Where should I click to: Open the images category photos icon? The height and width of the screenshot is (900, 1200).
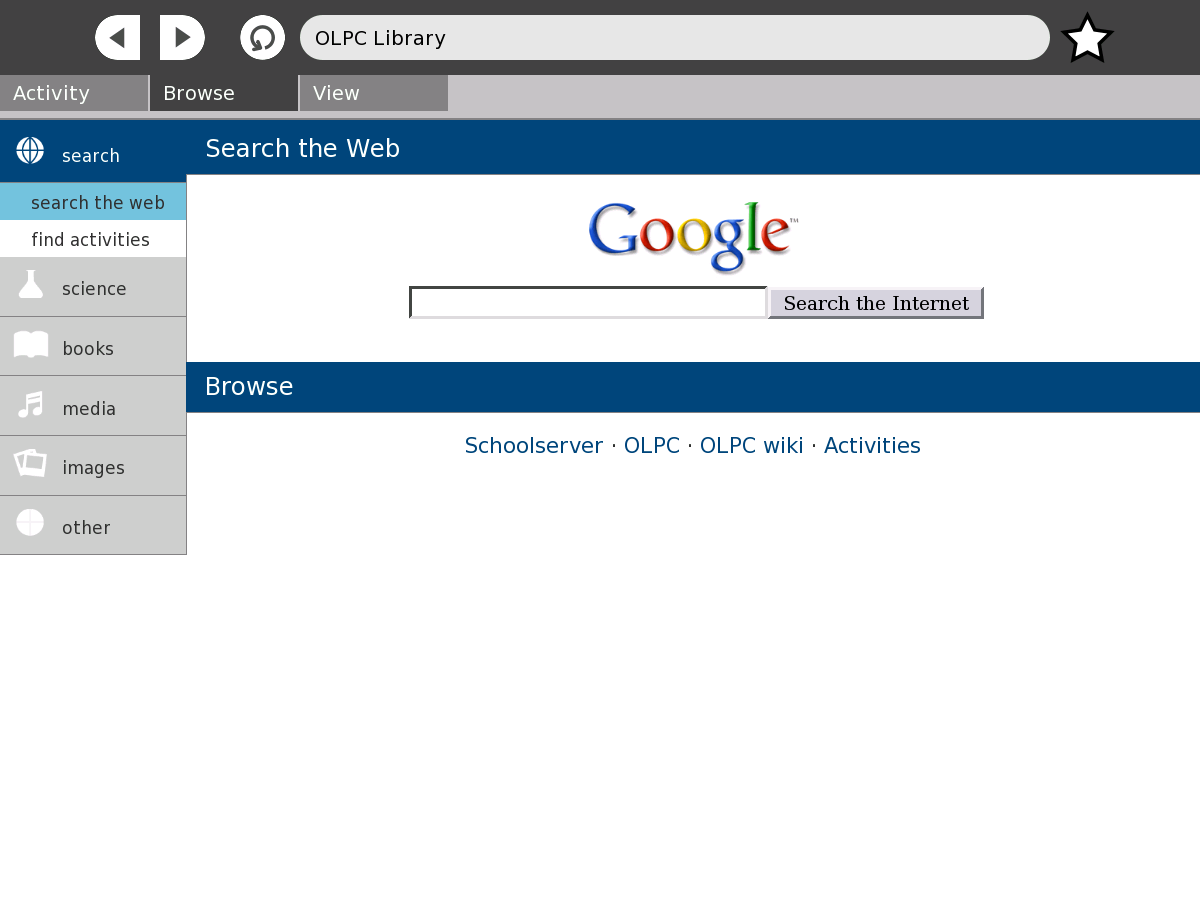point(31,464)
